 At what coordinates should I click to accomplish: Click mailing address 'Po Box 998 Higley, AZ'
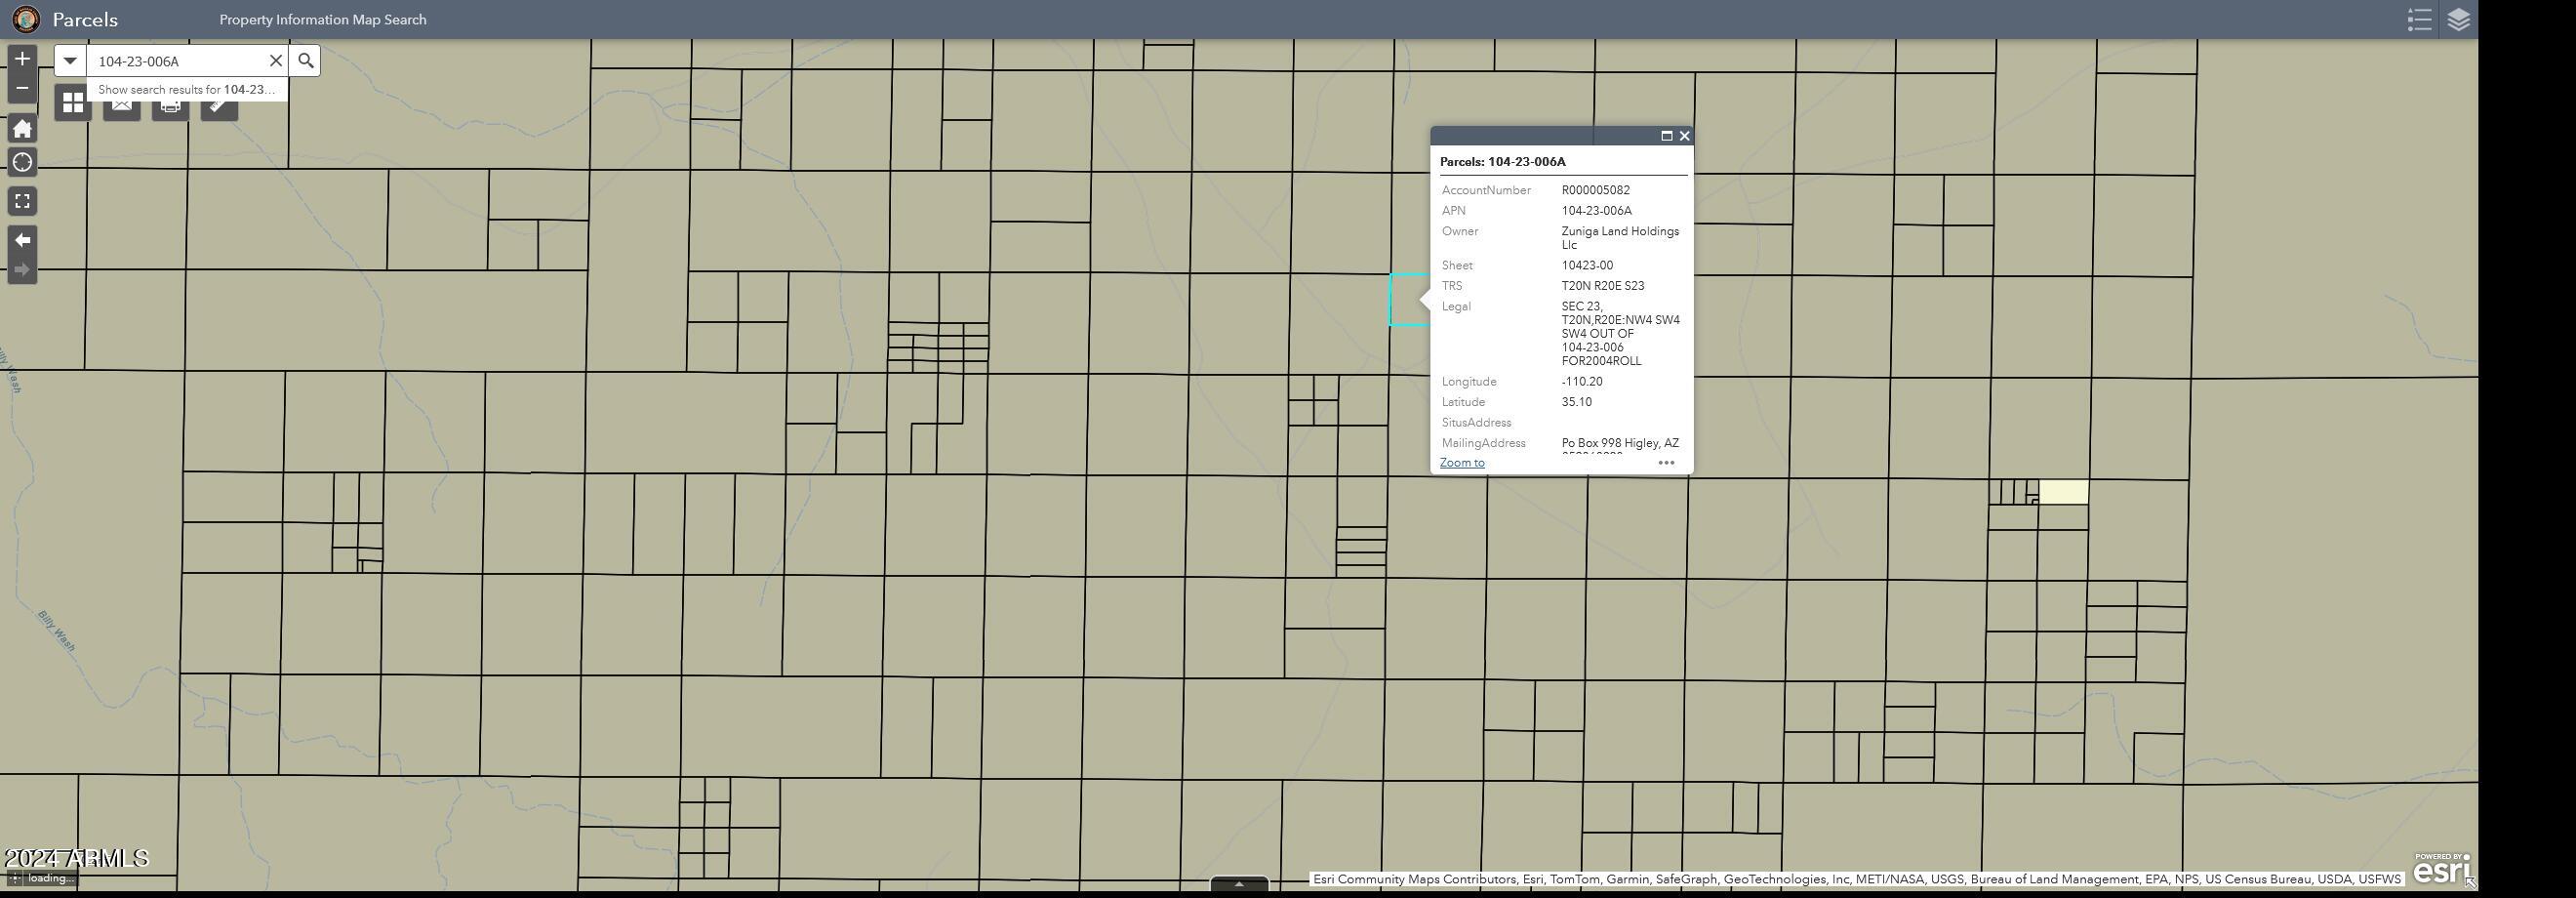pos(1620,443)
